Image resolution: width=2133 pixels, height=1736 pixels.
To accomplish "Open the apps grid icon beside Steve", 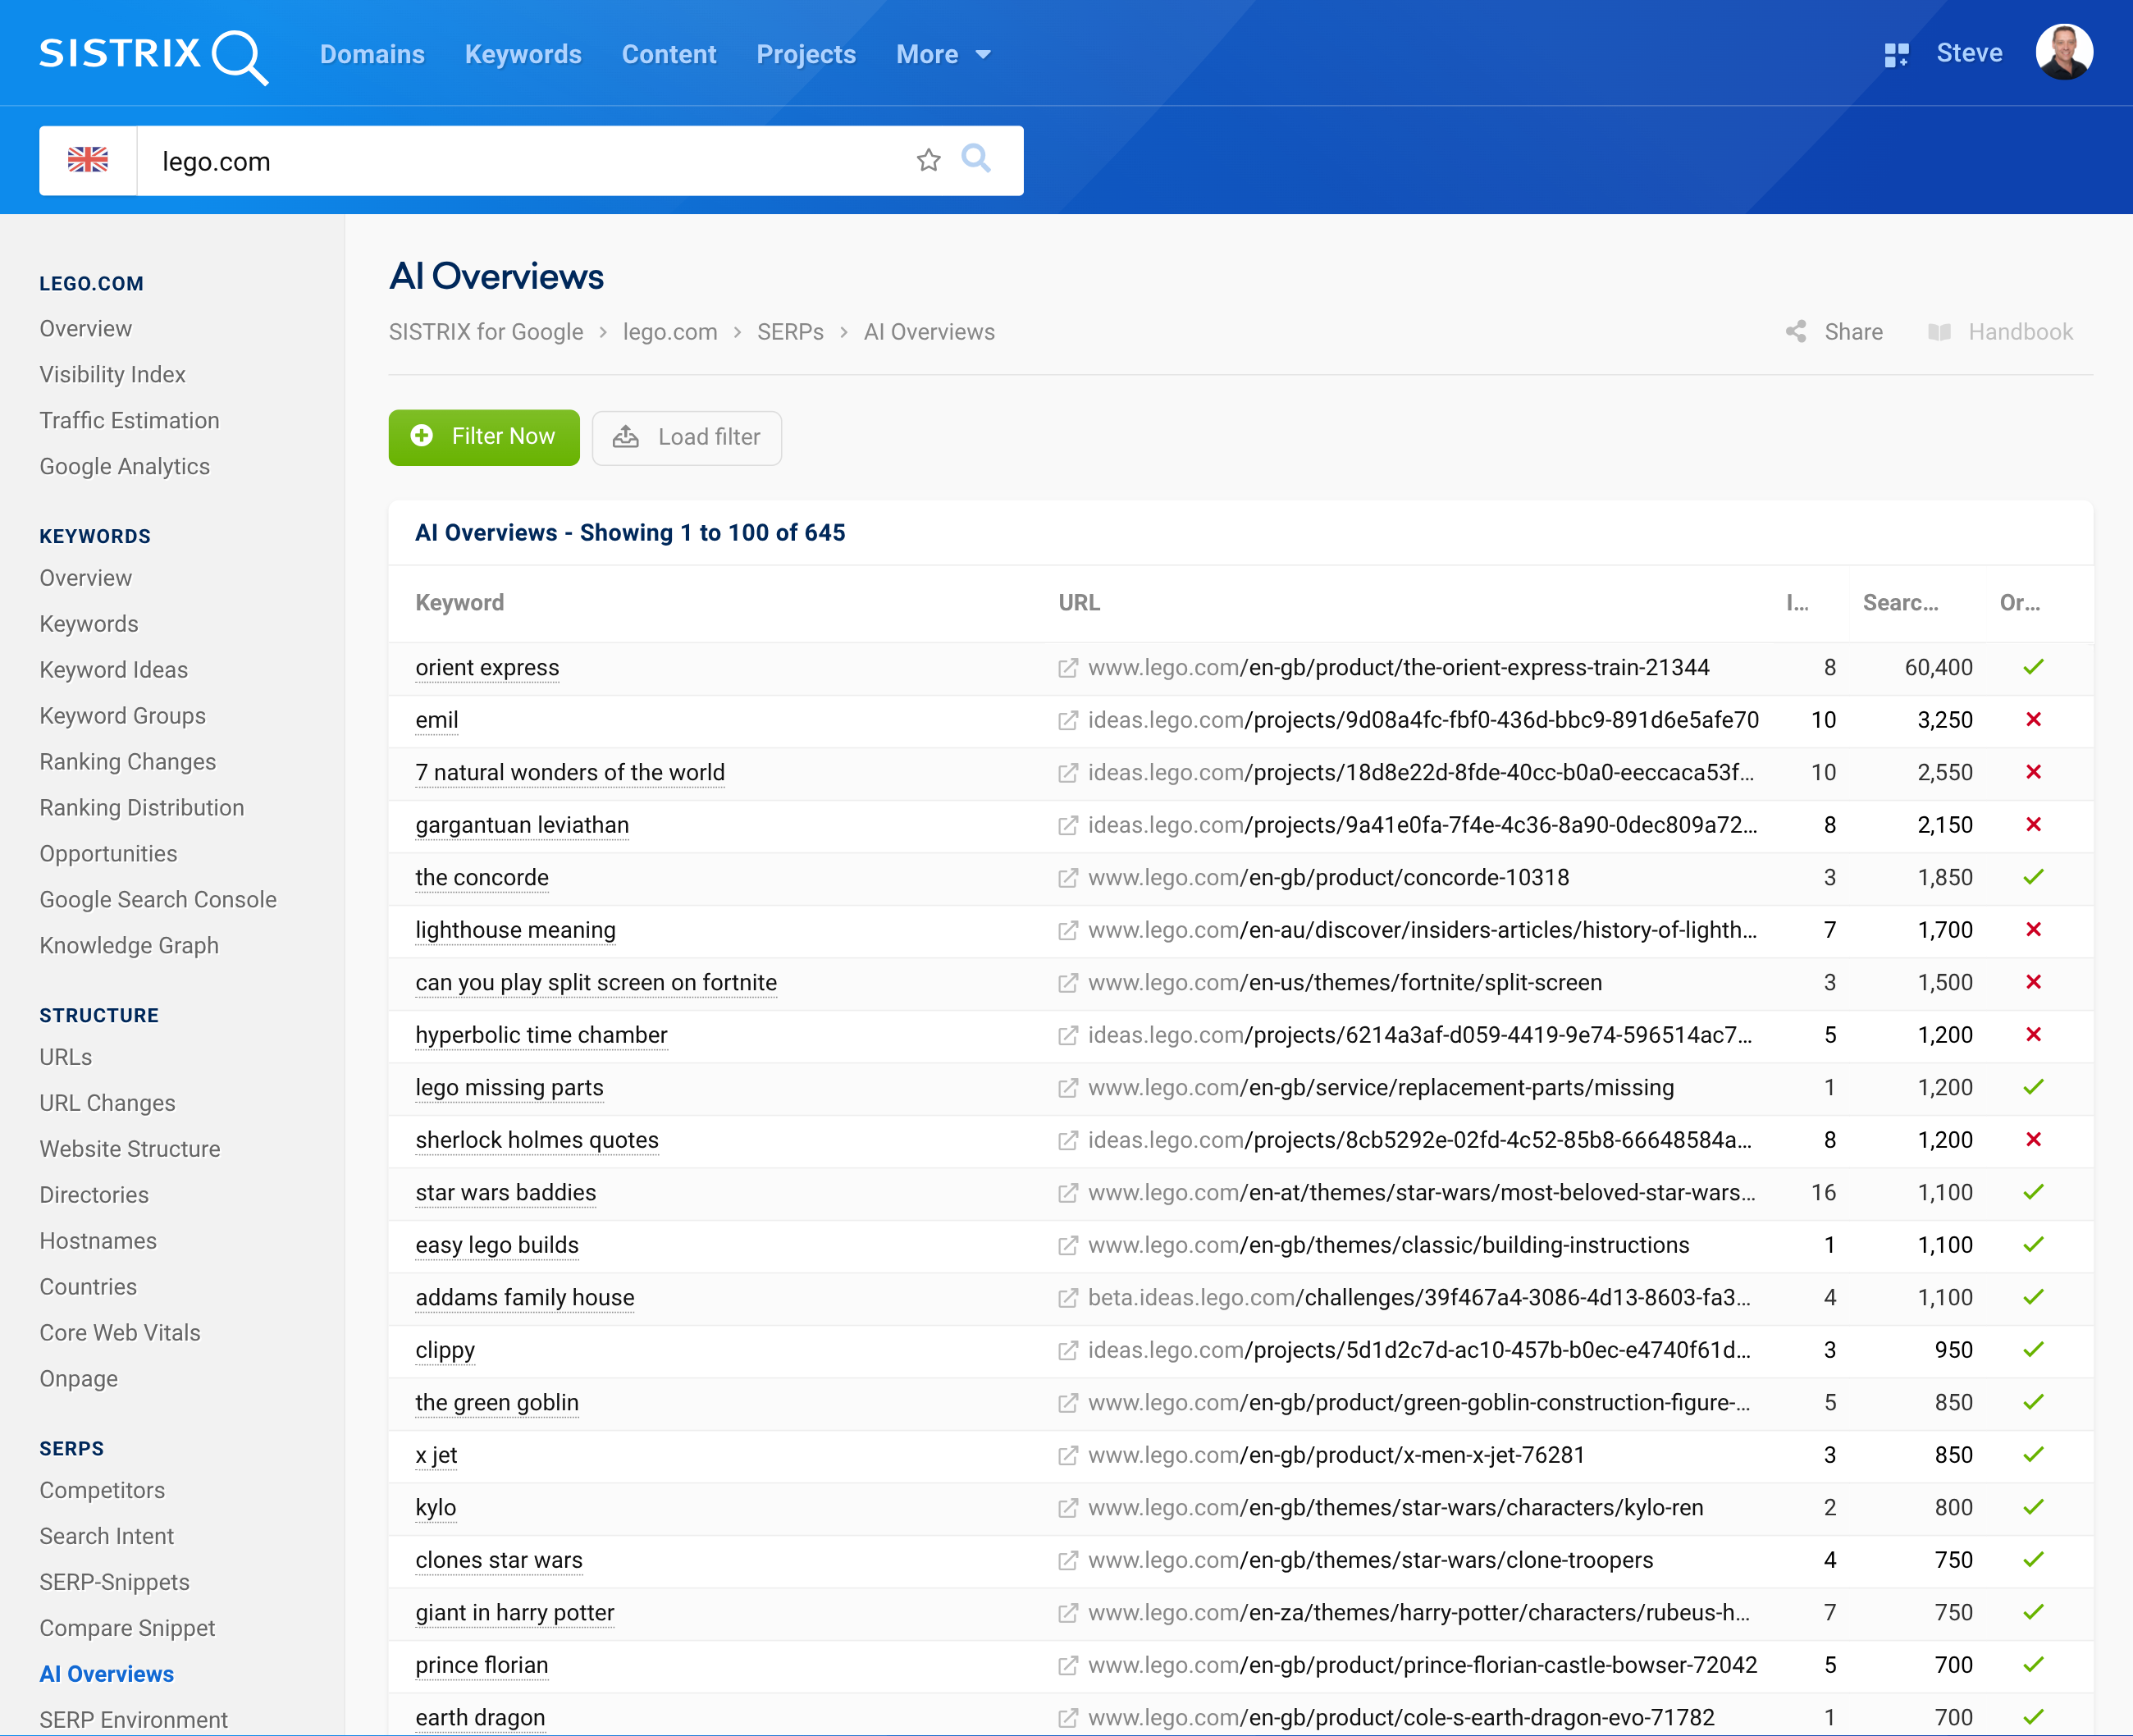I will tap(1896, 54).
